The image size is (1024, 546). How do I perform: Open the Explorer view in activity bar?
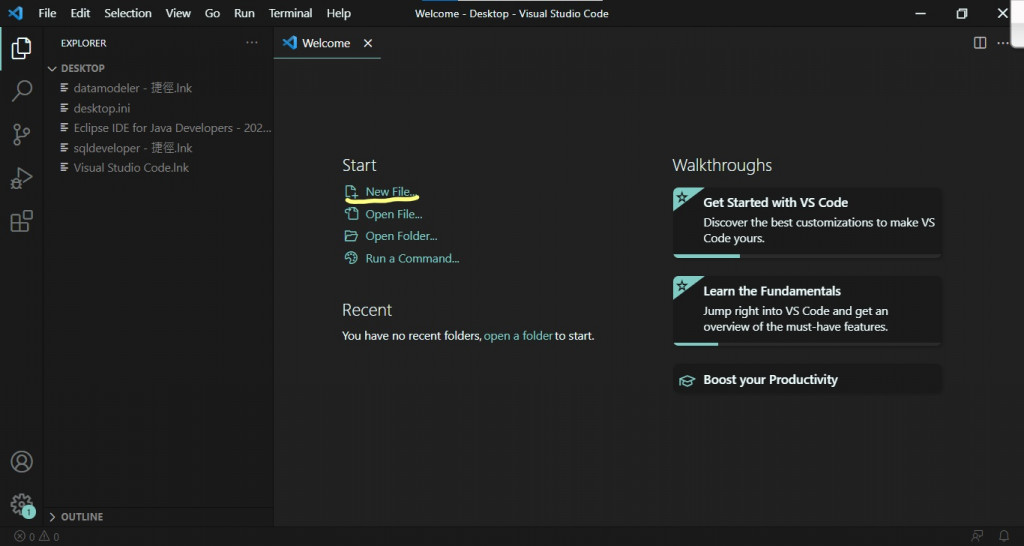(21, 48)
